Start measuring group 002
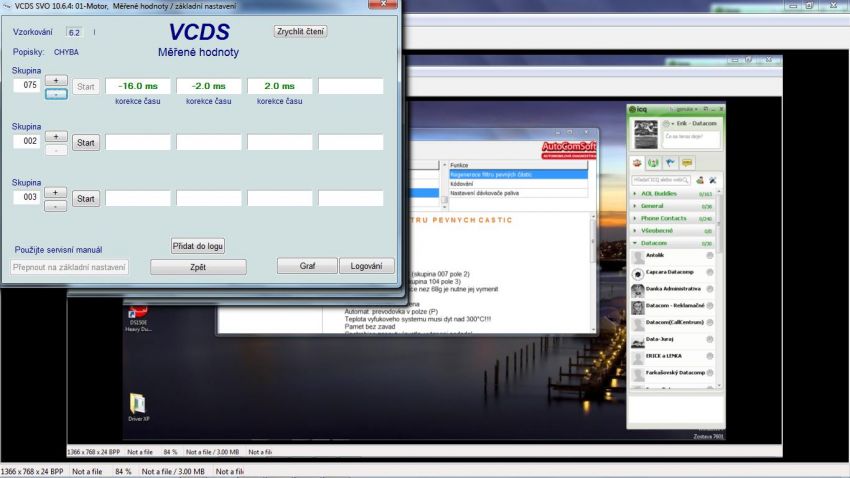The height and width of the screenshot is (478, 850). point(86,143)
